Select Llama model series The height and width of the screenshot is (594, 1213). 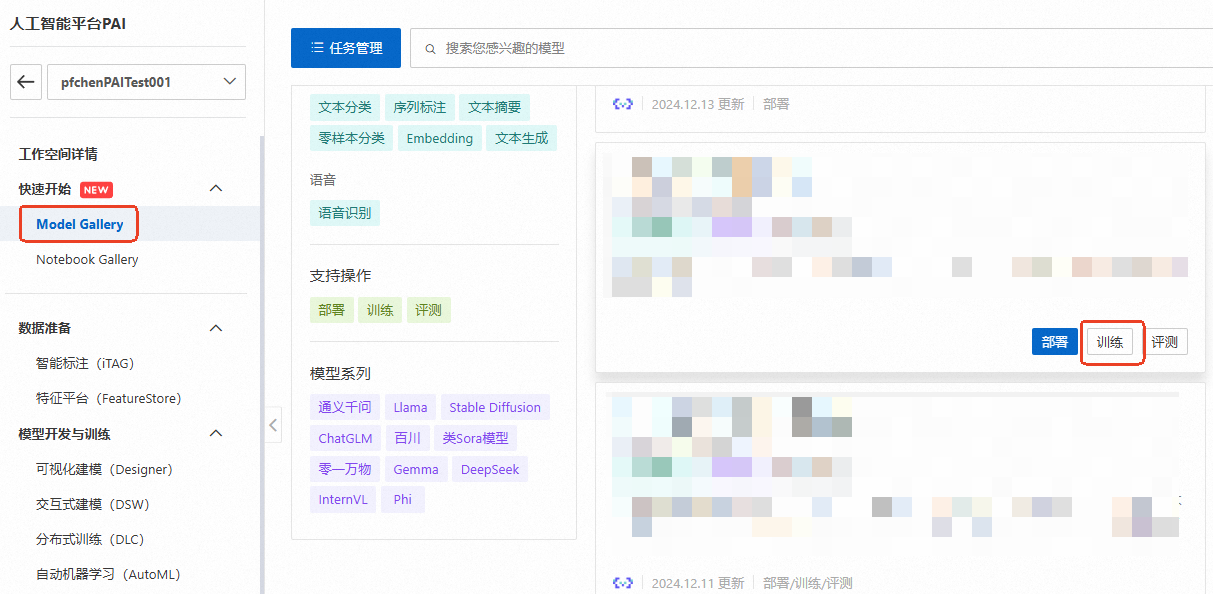(x=410, y=407)
